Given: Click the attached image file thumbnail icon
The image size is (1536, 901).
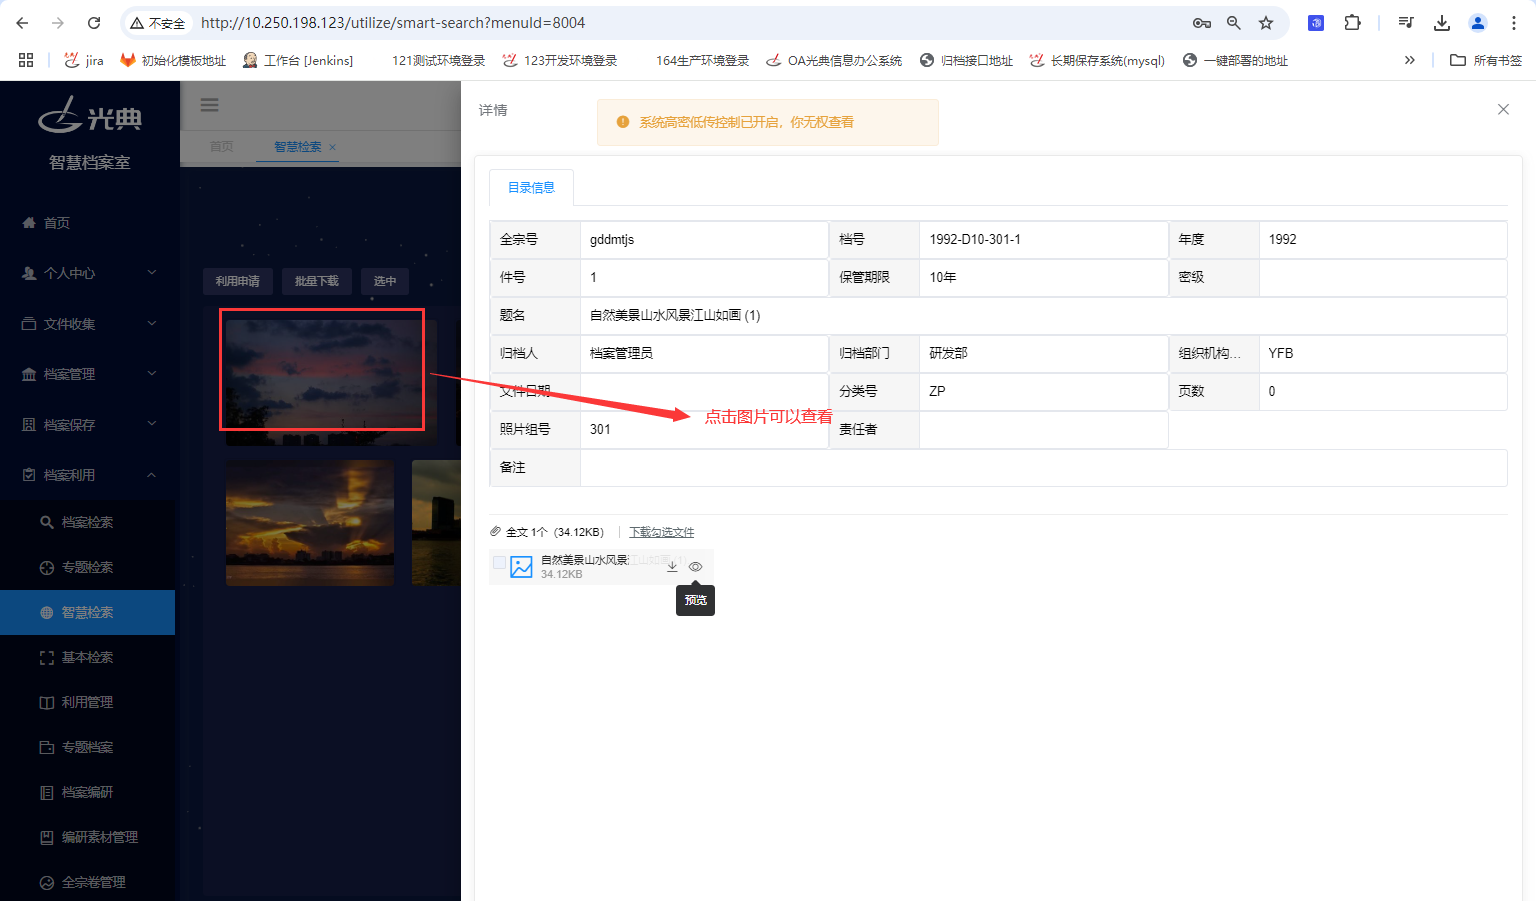Looking at the screenshot, I should [521, 567].
